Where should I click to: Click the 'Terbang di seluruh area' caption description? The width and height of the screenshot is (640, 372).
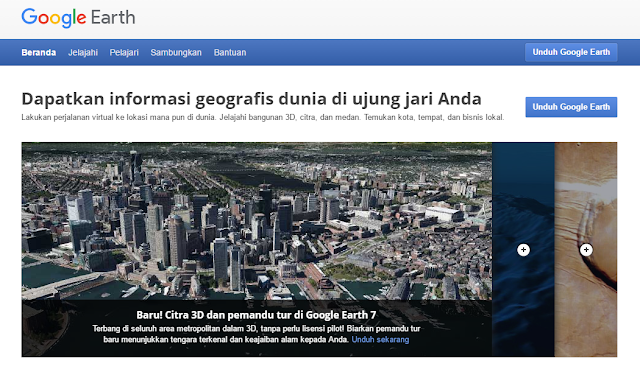tap(256, 334)
